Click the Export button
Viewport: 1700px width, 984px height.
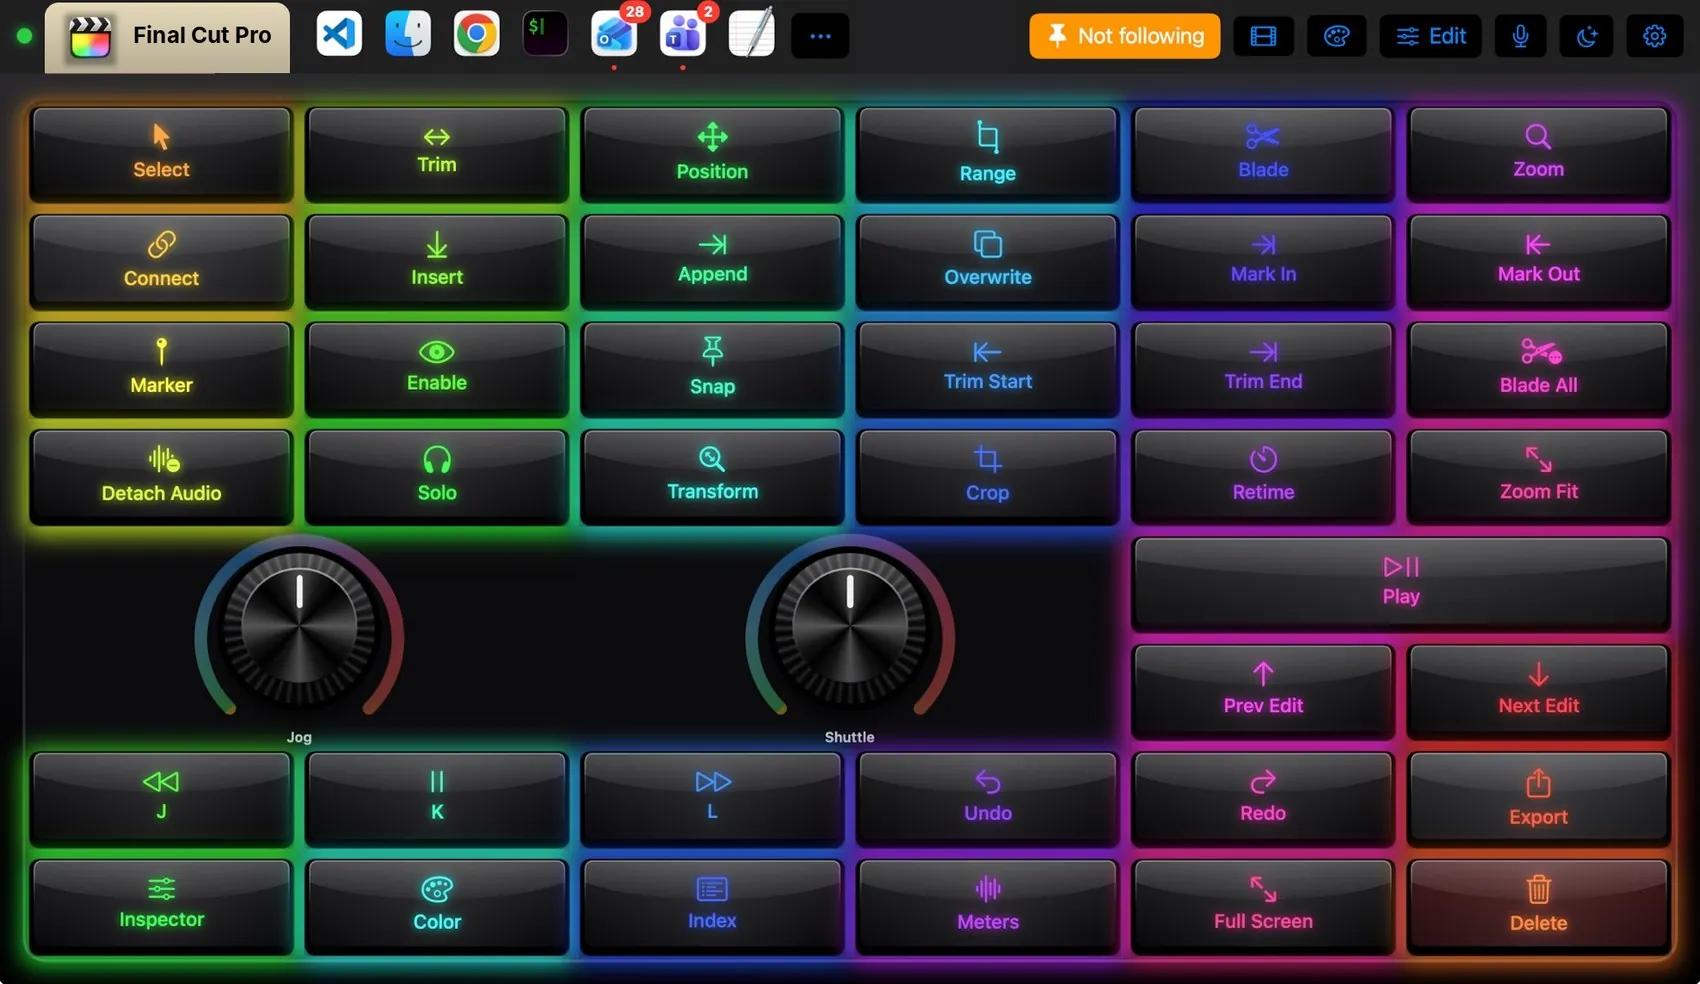tap(1538, 798)
